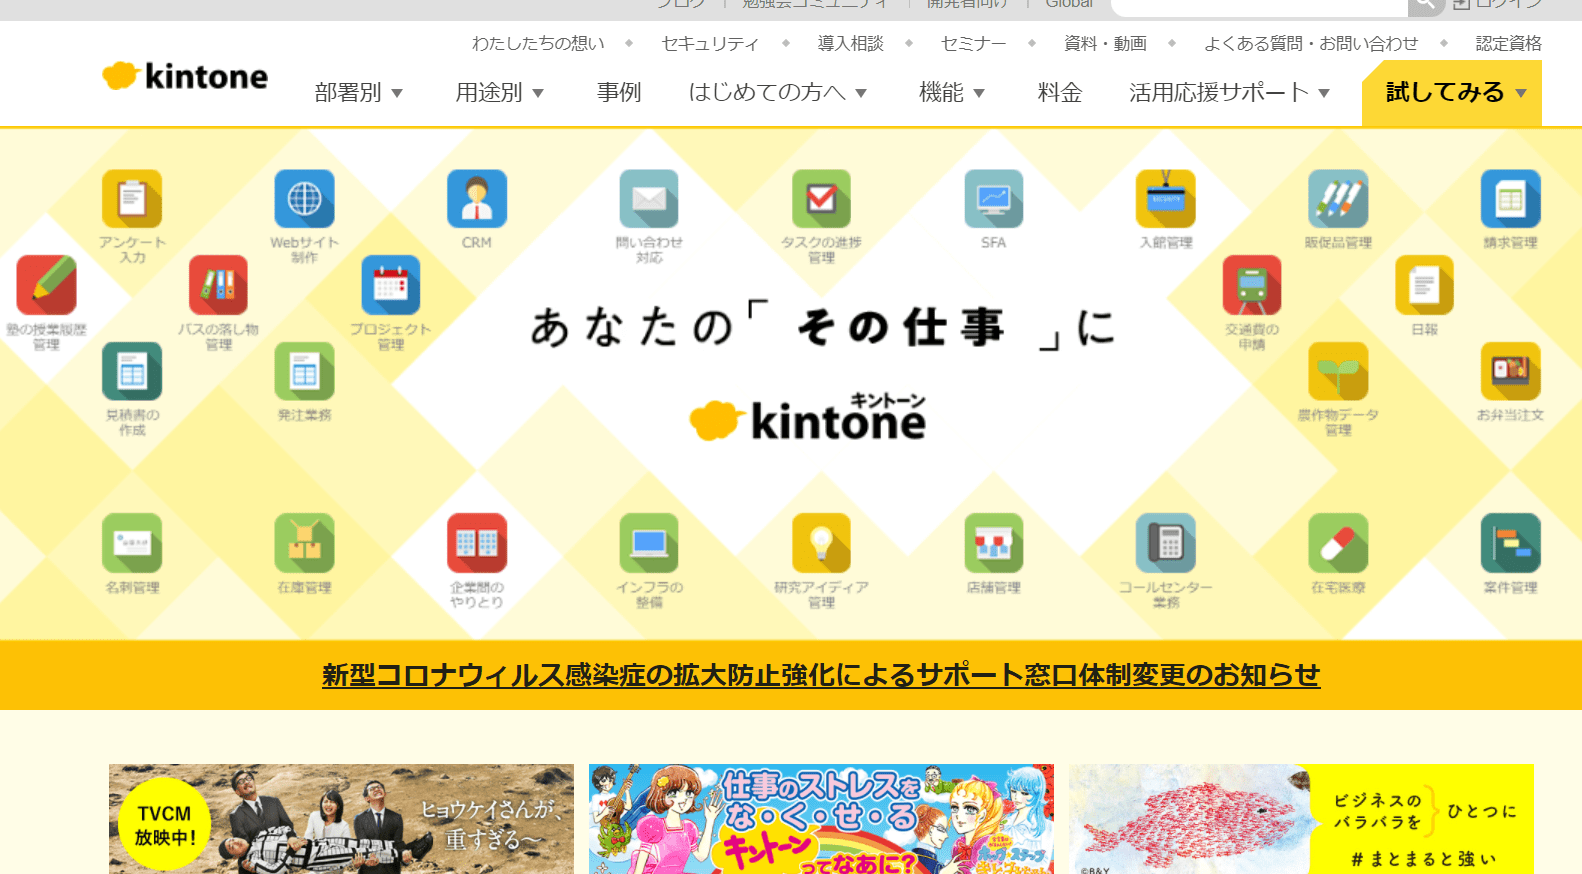Expand the 用途別 dropdown menu

tap(499, 93)
